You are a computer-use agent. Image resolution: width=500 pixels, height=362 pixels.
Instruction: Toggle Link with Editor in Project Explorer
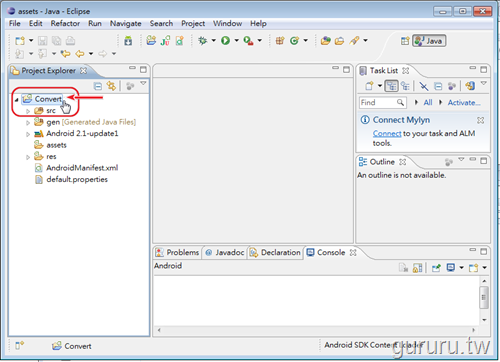point(111,86)
